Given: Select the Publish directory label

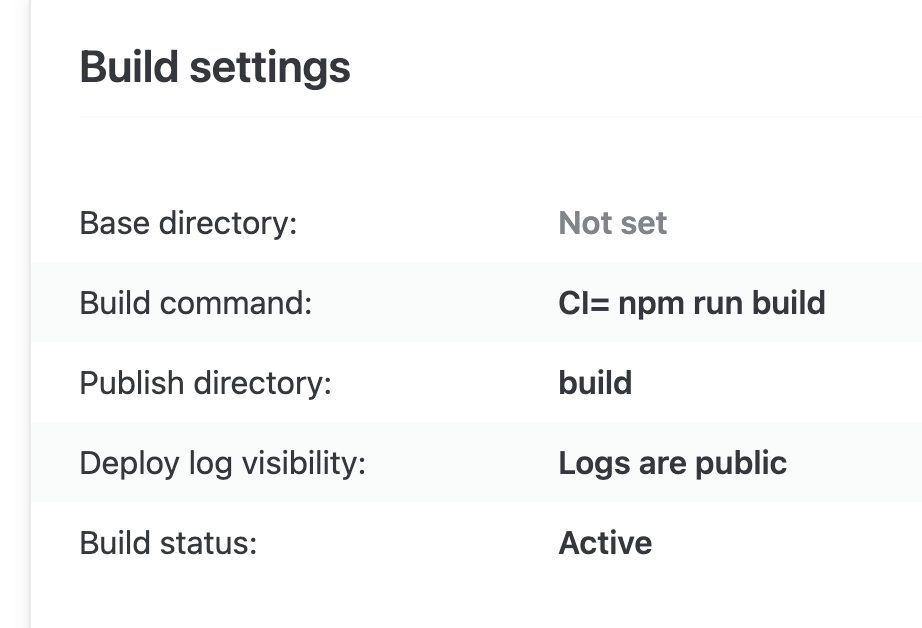Looking at the screenshot, I should [206, 383].
